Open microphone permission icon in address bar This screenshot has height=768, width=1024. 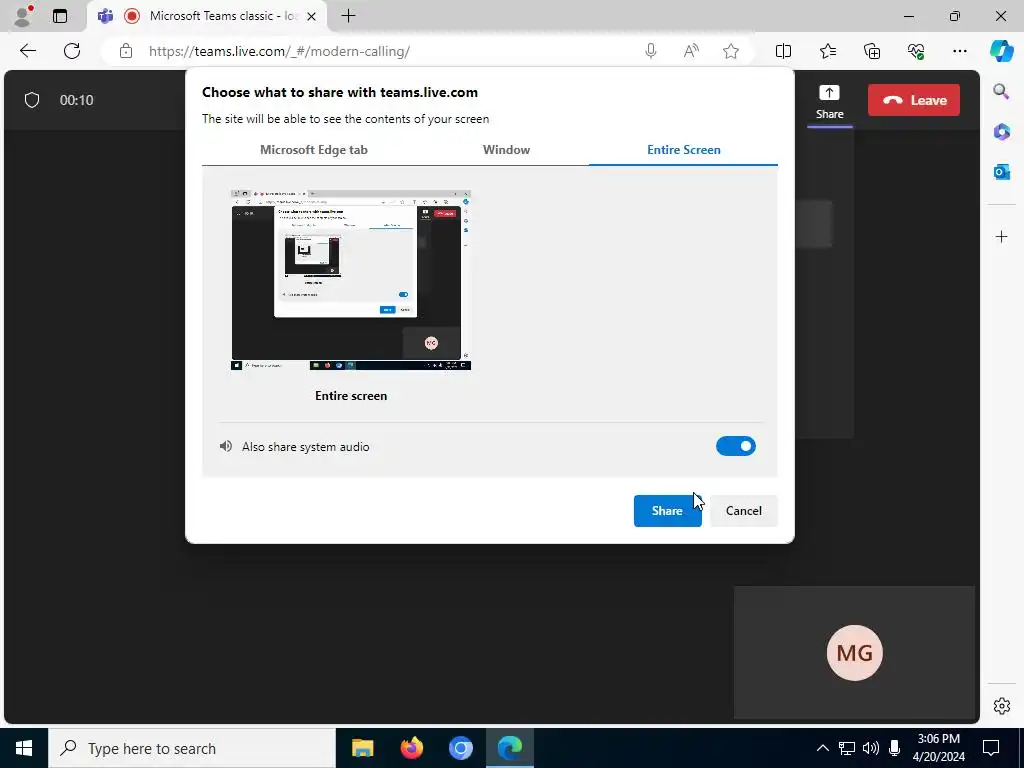pos(650,51)
